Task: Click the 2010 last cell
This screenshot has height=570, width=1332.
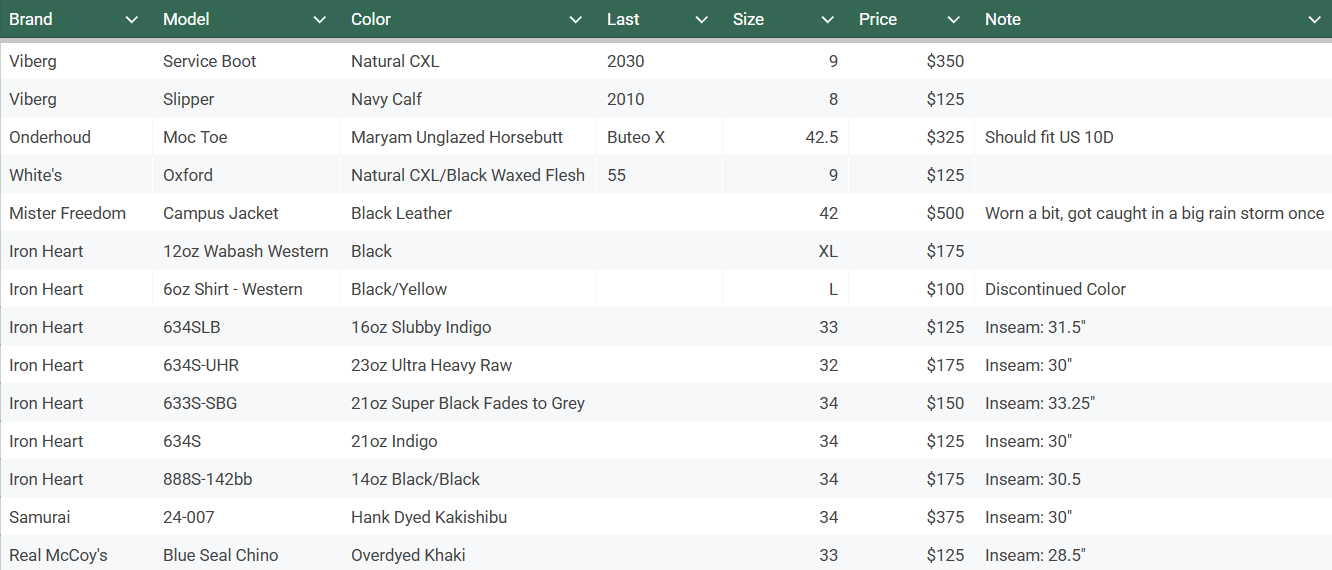Action: click(x=659, y=99)
